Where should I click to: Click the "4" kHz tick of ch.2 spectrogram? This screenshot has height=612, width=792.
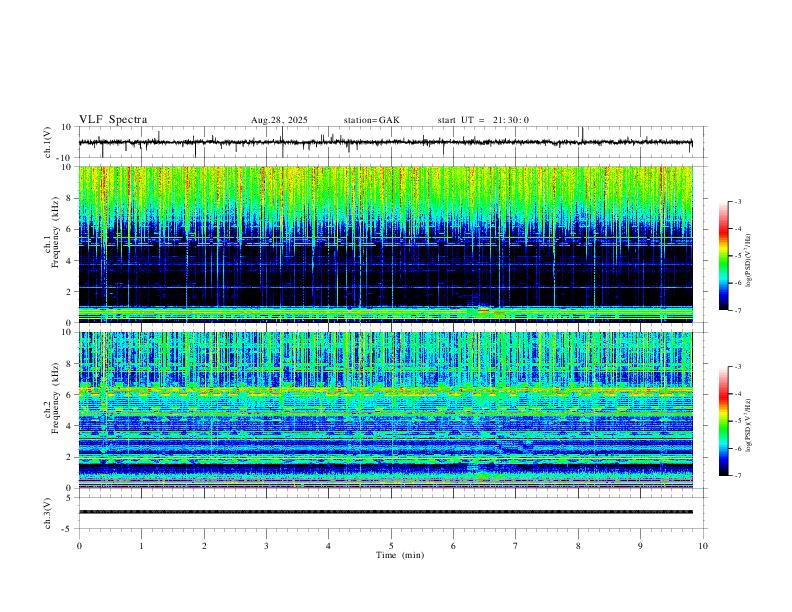(x=70, y=426)
